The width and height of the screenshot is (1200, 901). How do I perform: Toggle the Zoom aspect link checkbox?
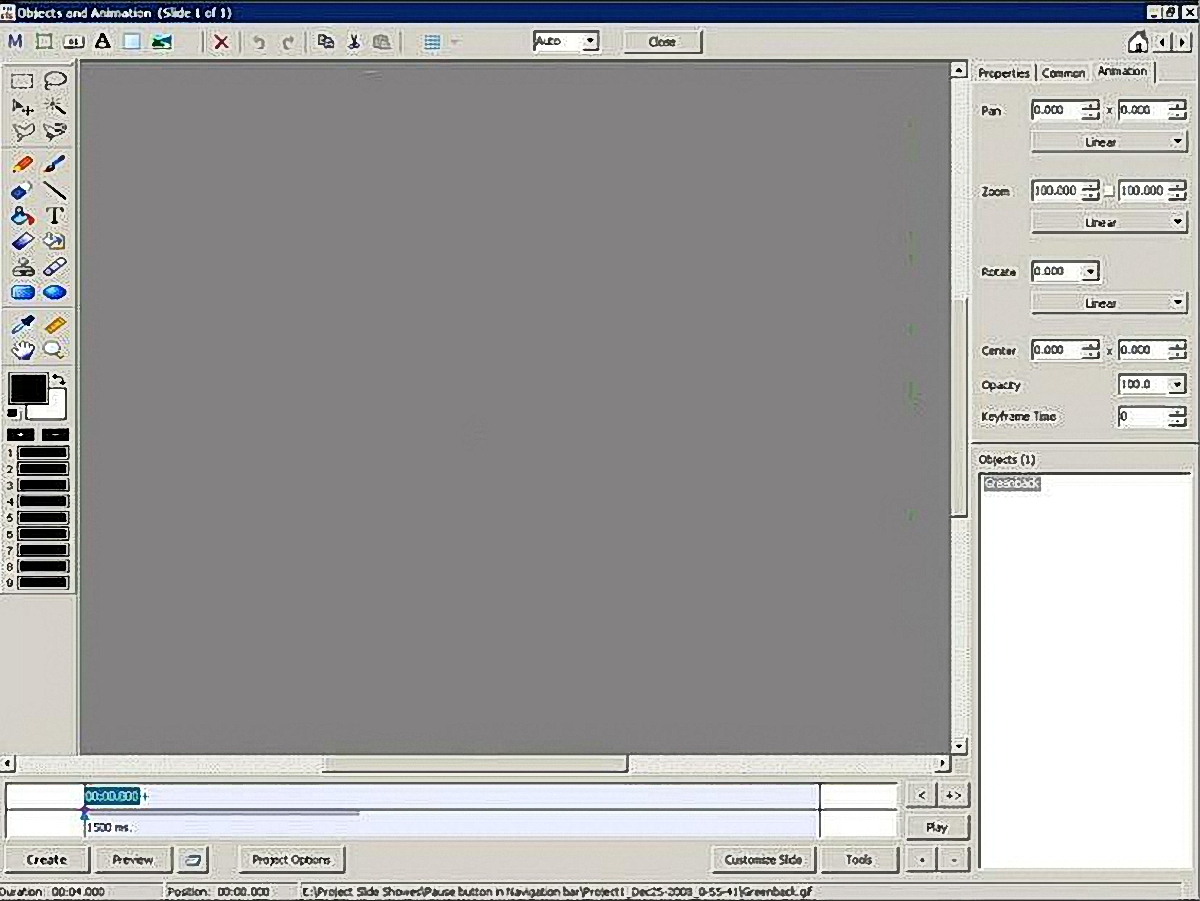1108,191
